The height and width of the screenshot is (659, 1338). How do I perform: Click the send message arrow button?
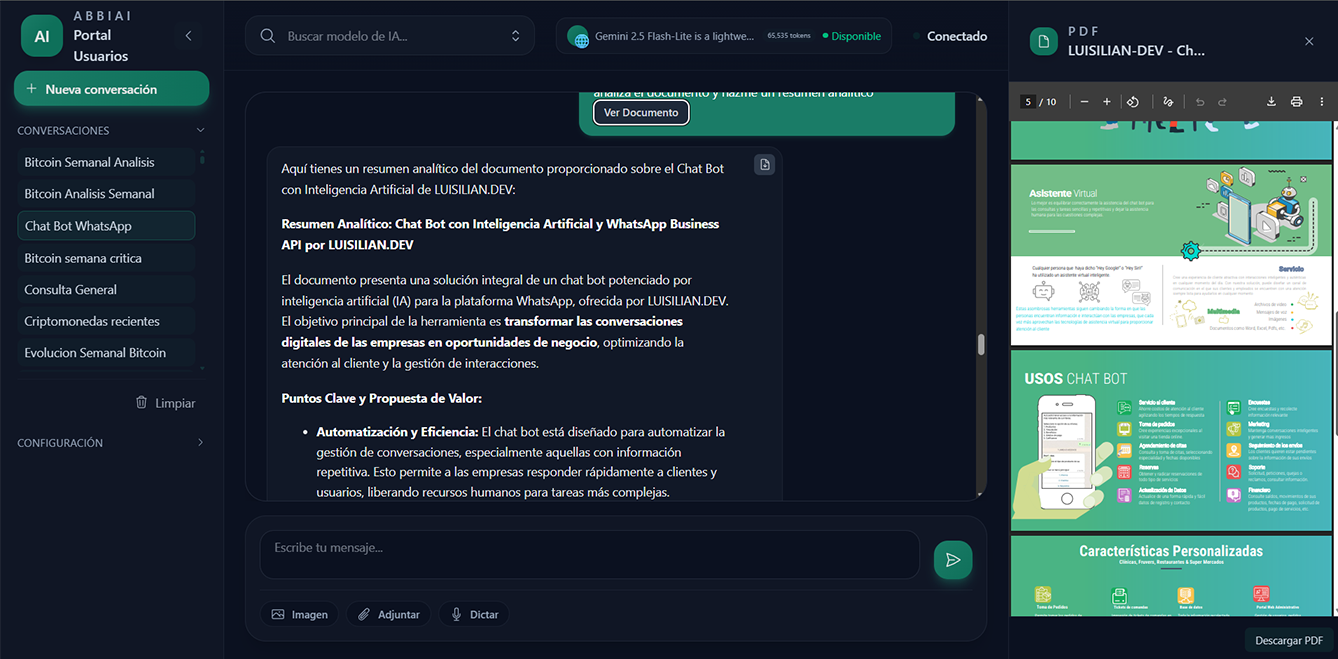click(x=952, y=560)
